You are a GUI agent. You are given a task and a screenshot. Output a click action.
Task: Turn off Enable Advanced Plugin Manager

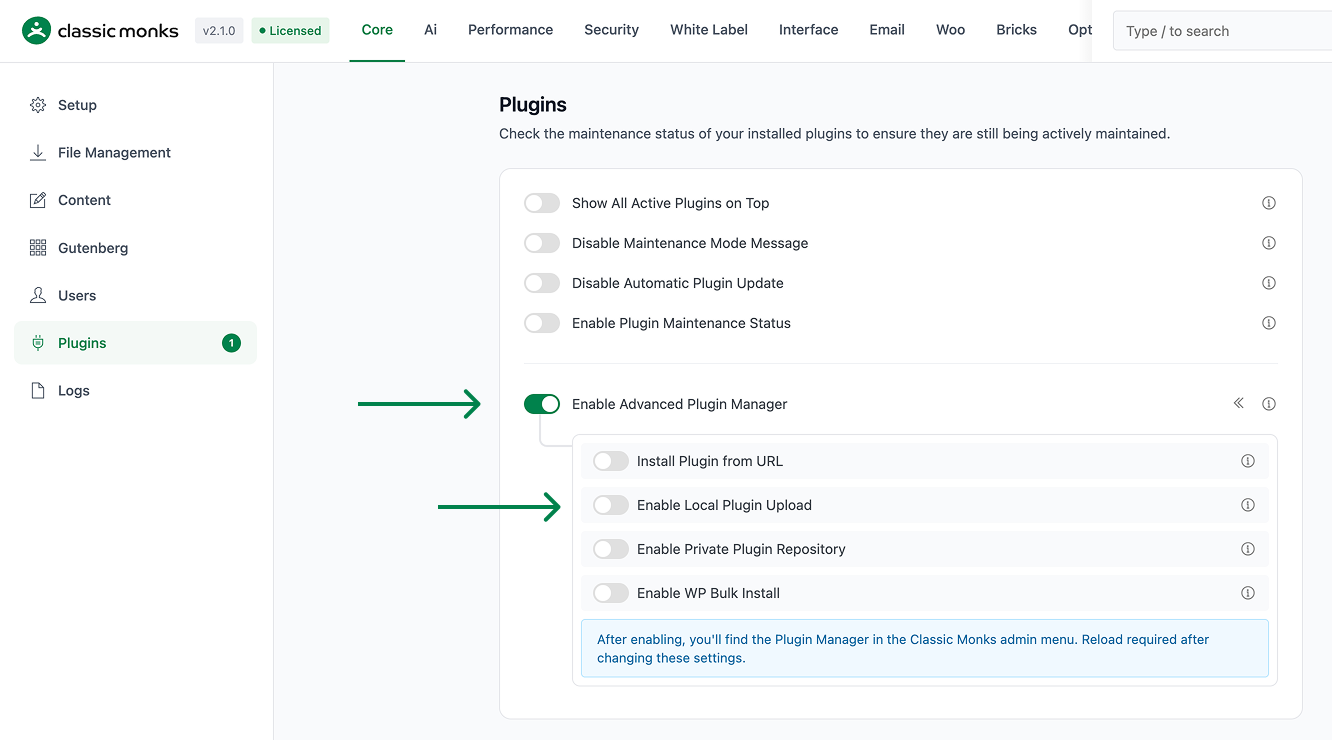pyautogui.click(x=542, y=404)
